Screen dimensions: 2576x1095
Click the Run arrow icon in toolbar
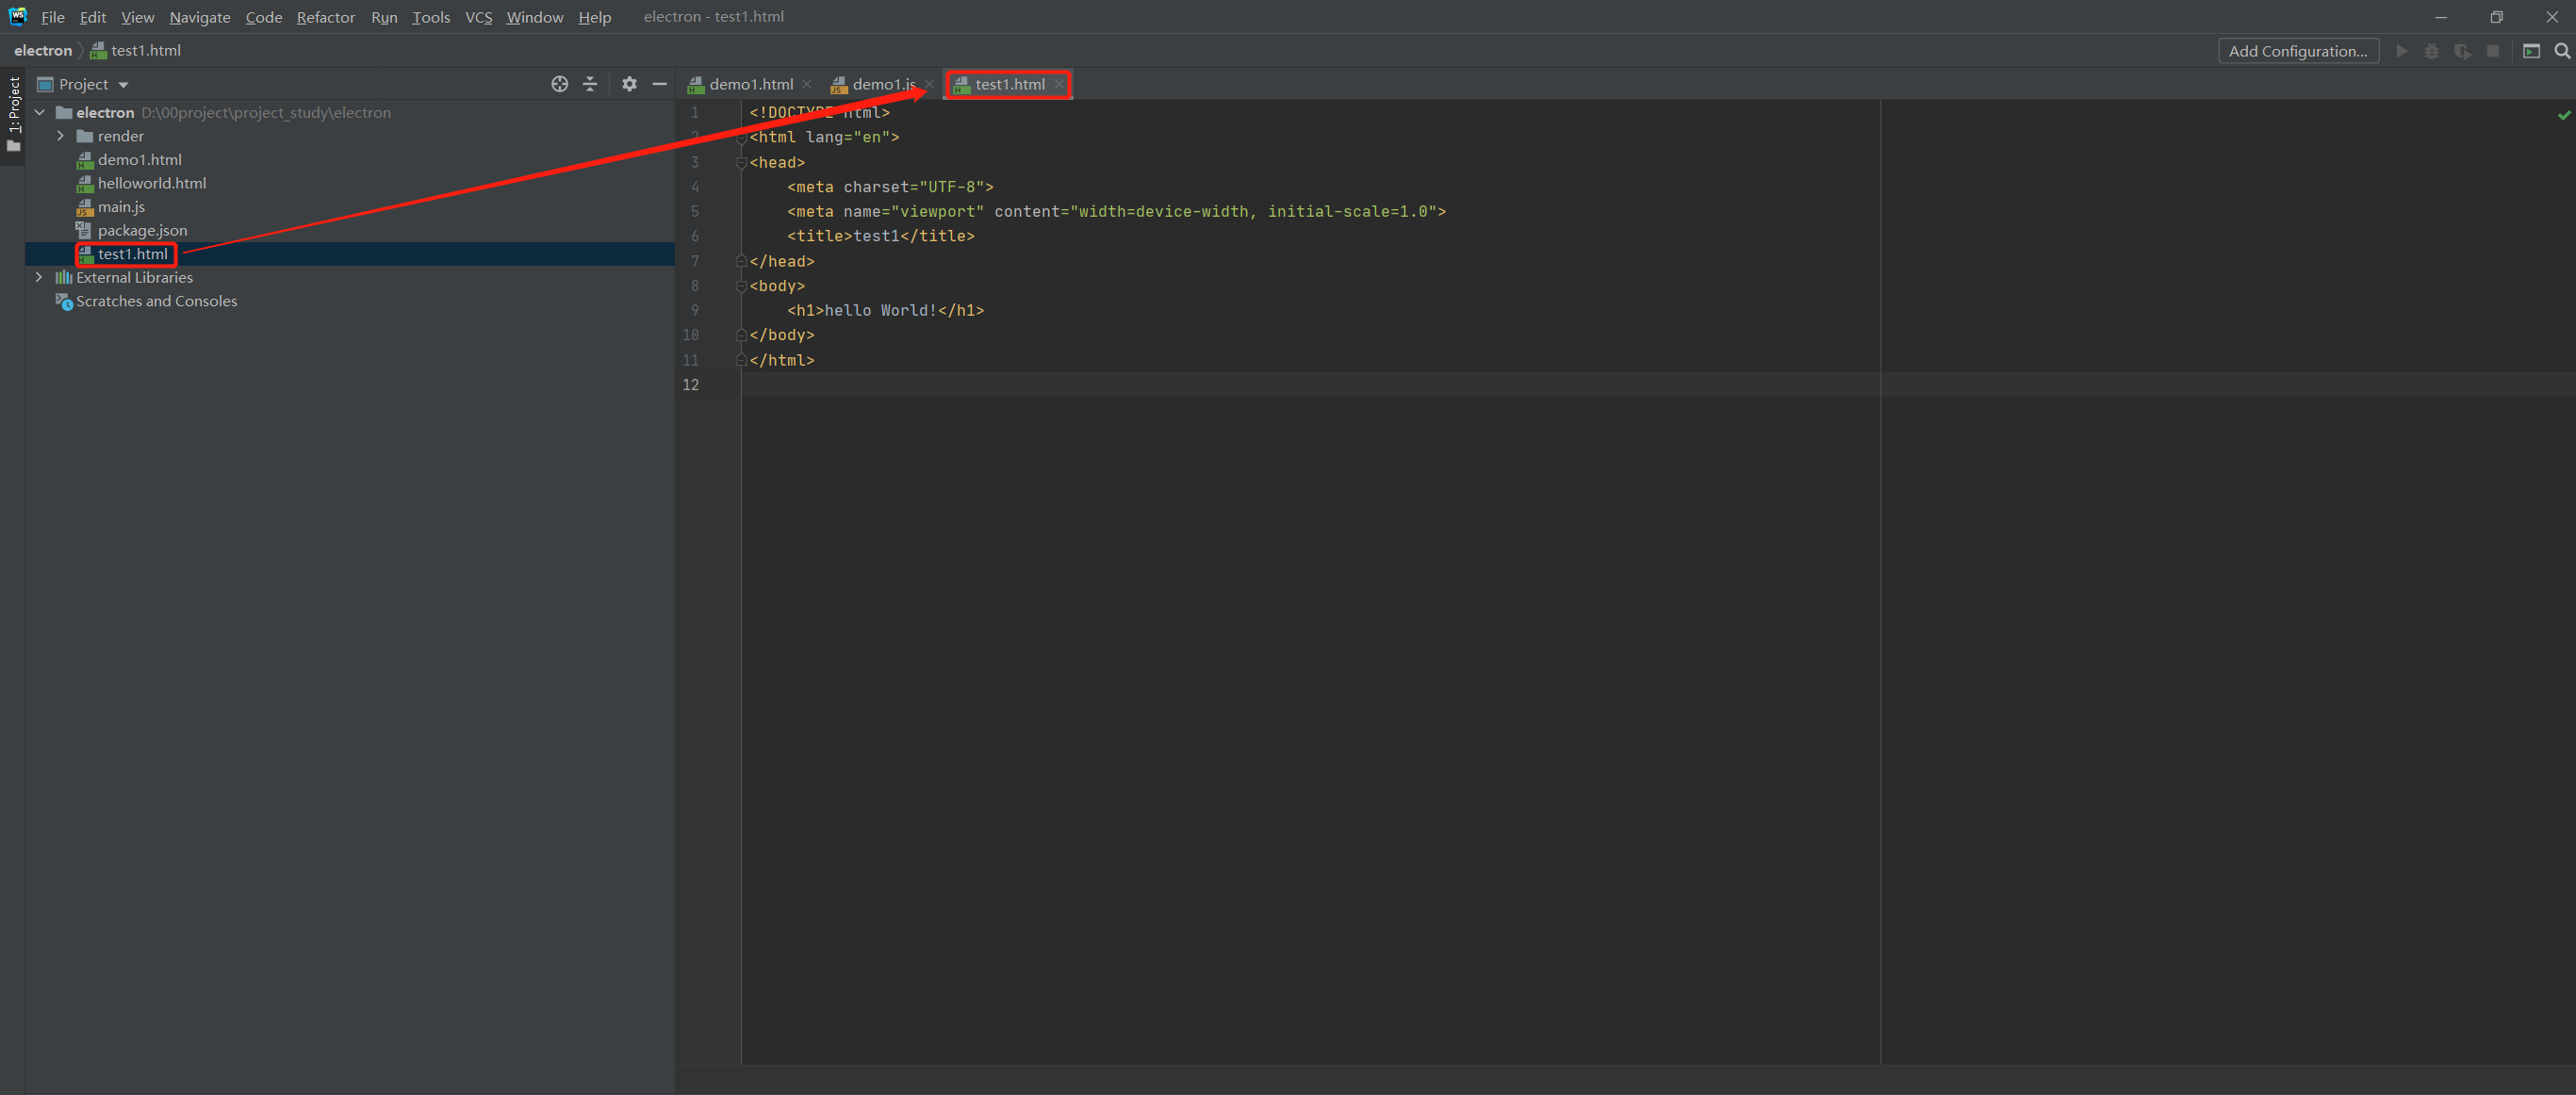click(x=2402, y=51)
